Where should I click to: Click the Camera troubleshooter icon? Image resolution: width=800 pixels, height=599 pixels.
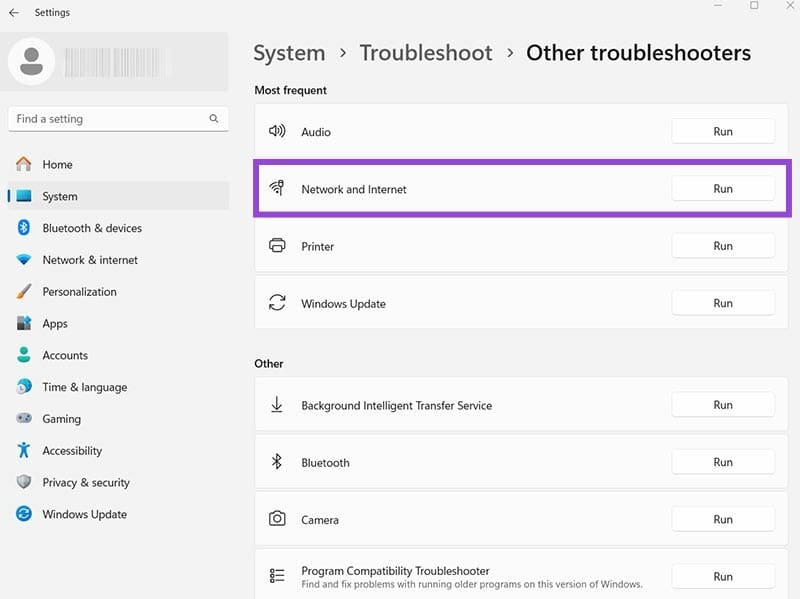tap(277, 519)
